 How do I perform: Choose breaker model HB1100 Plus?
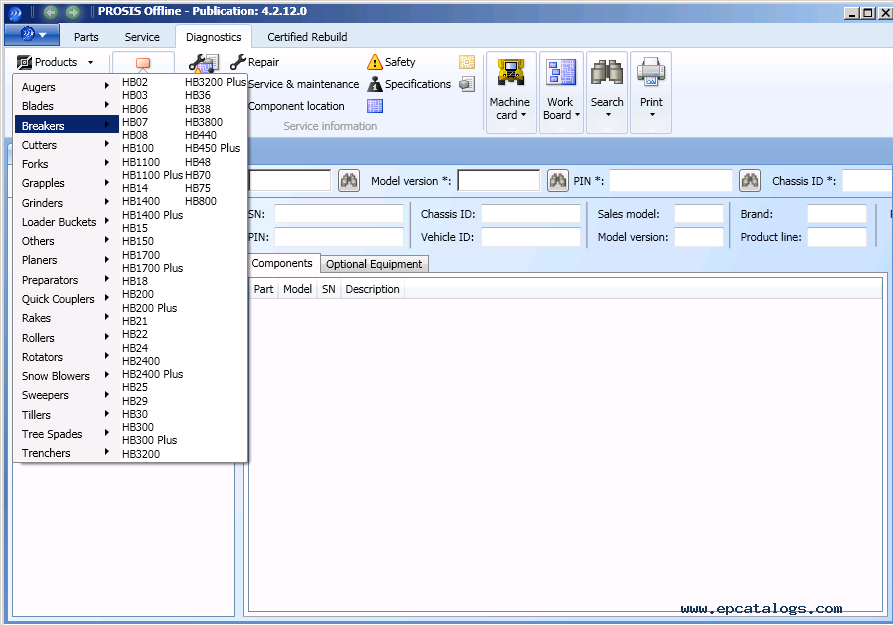(152, 175)
